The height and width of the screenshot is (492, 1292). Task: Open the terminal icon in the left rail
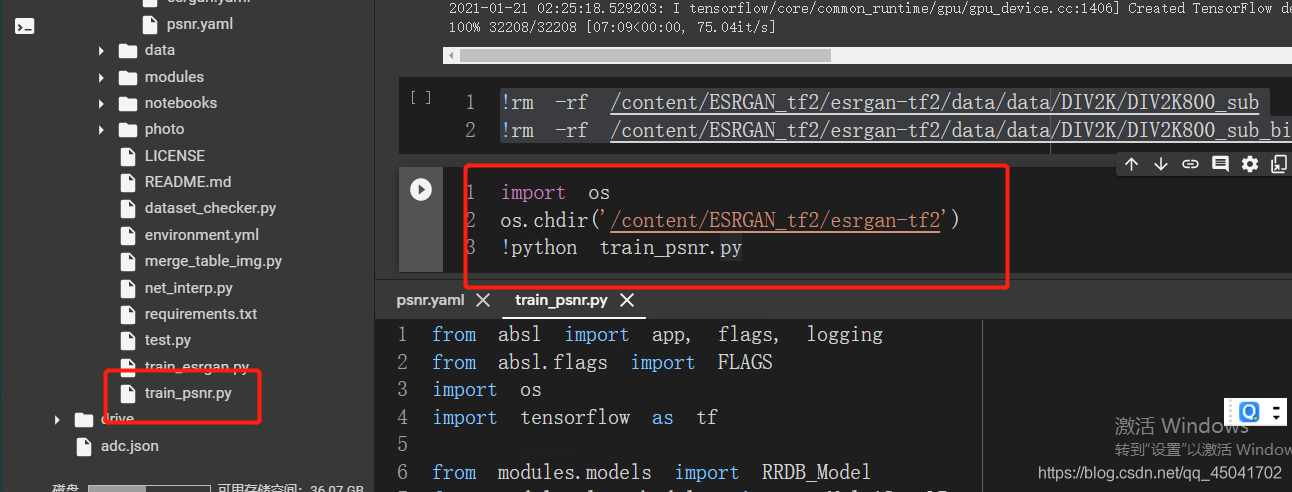tap(25, 27)
